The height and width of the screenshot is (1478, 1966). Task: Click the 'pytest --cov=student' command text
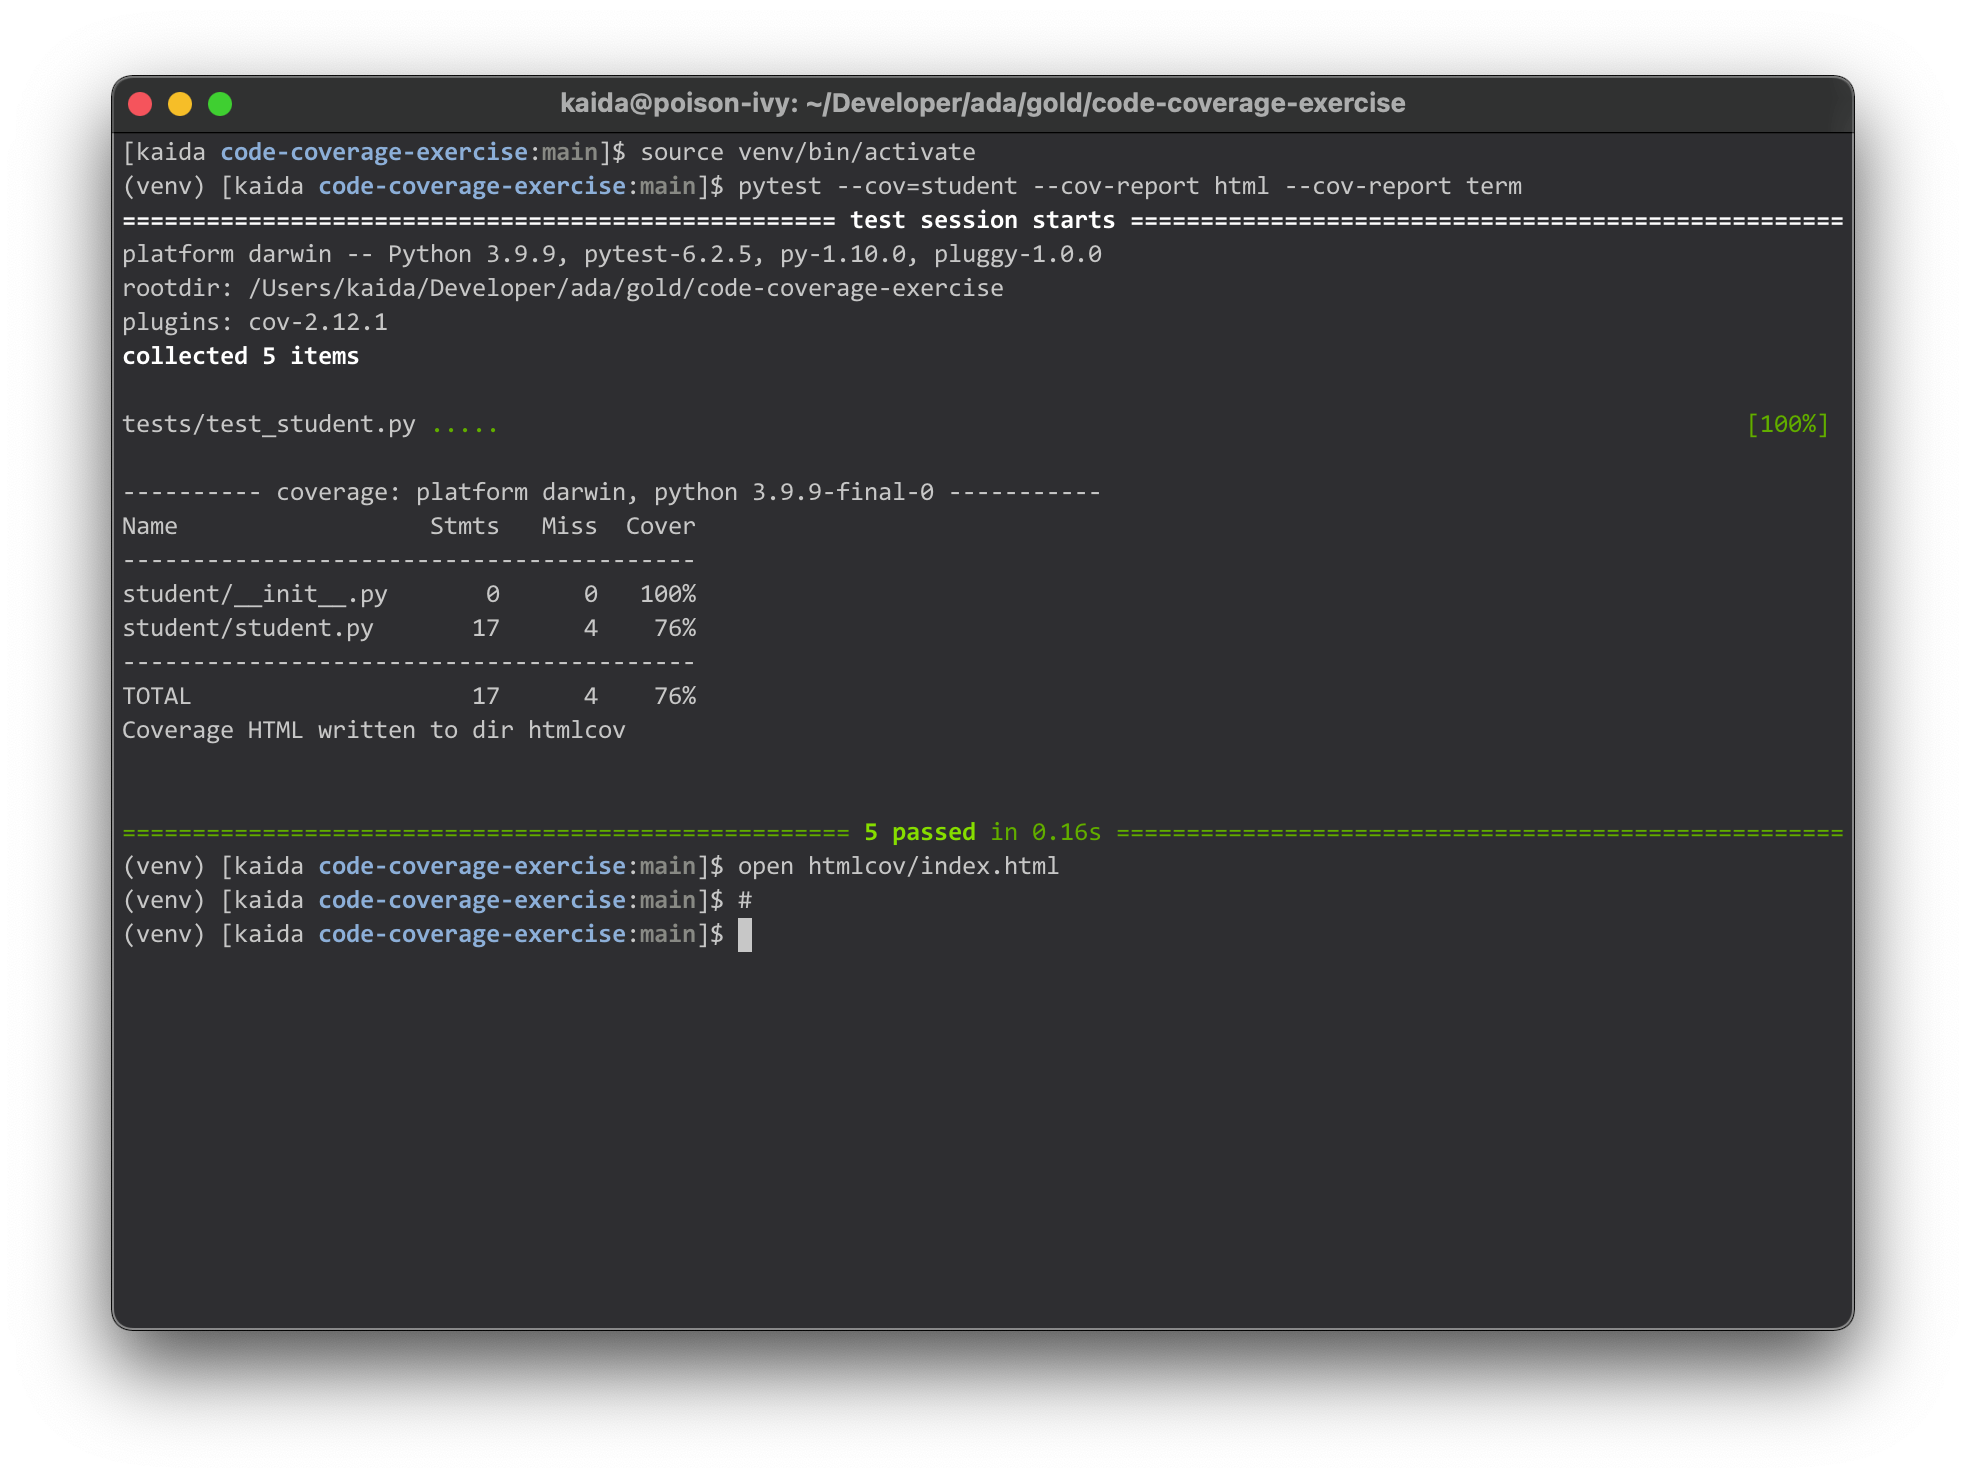point(876,187)
